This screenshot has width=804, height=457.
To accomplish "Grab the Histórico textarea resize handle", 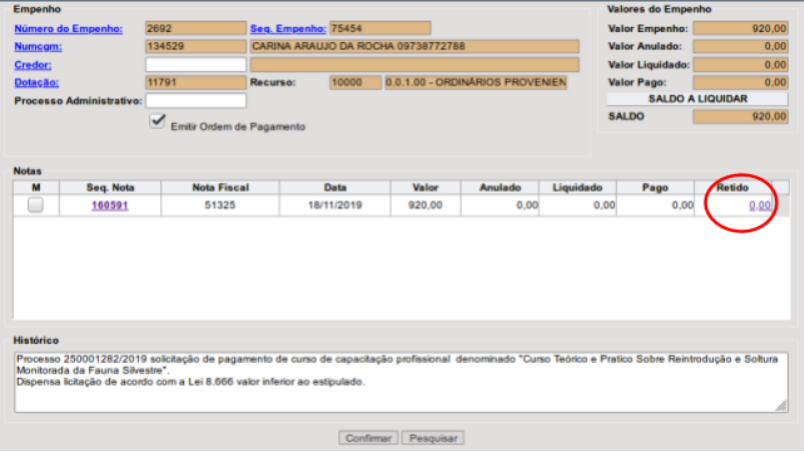I will point(781,406).
